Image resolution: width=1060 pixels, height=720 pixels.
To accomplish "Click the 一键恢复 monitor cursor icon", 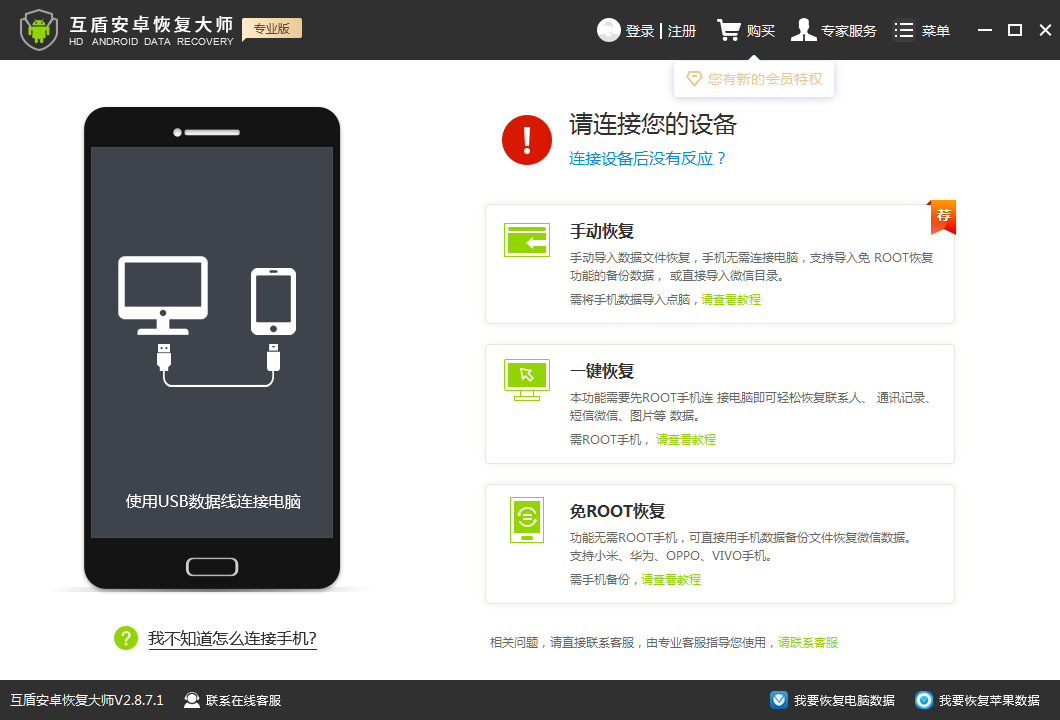I will 527,380.
